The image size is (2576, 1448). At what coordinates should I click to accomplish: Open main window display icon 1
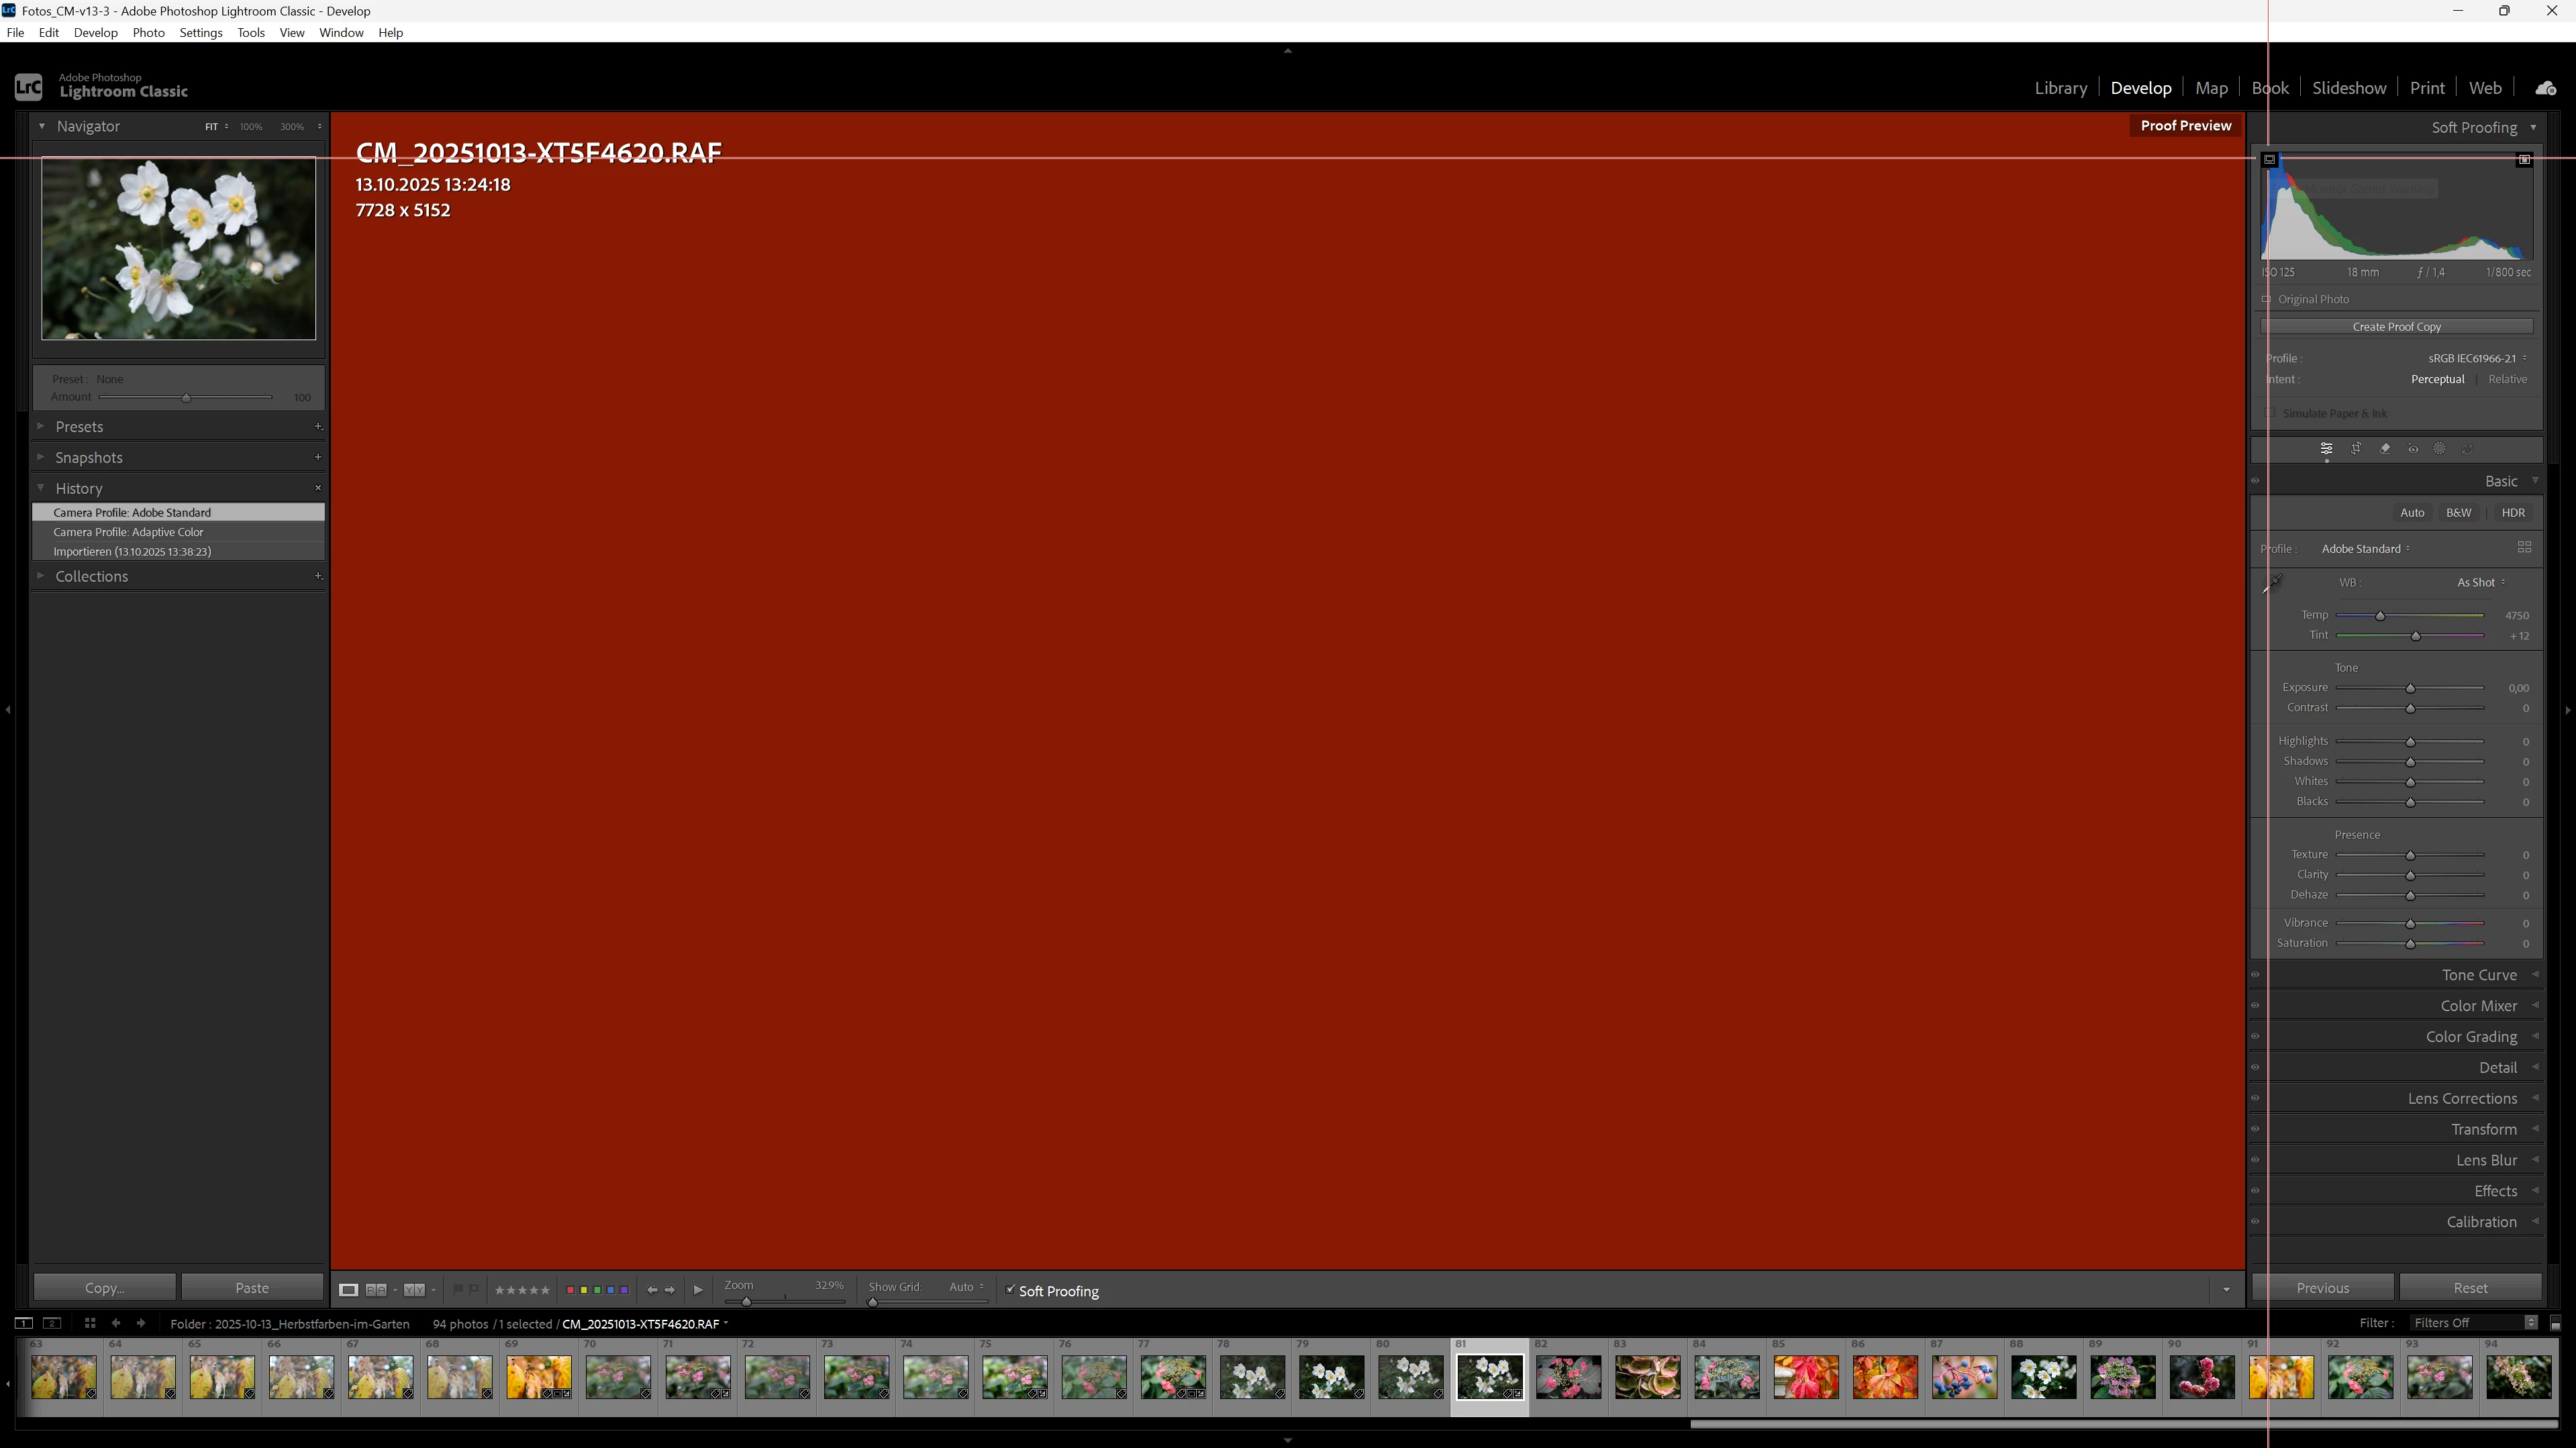(23, 1323)
